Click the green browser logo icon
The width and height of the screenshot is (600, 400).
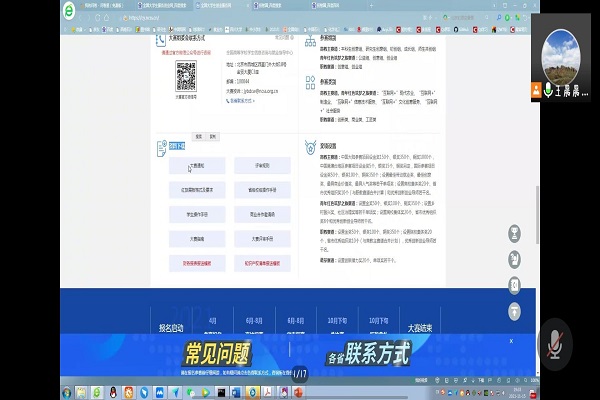(11, 13)
